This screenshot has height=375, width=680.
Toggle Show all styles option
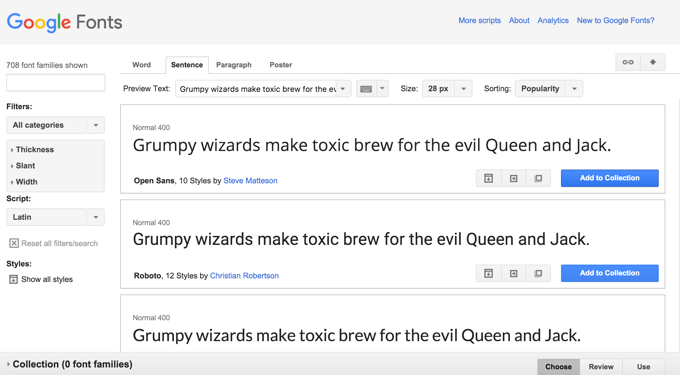click(x=41, y=279)
